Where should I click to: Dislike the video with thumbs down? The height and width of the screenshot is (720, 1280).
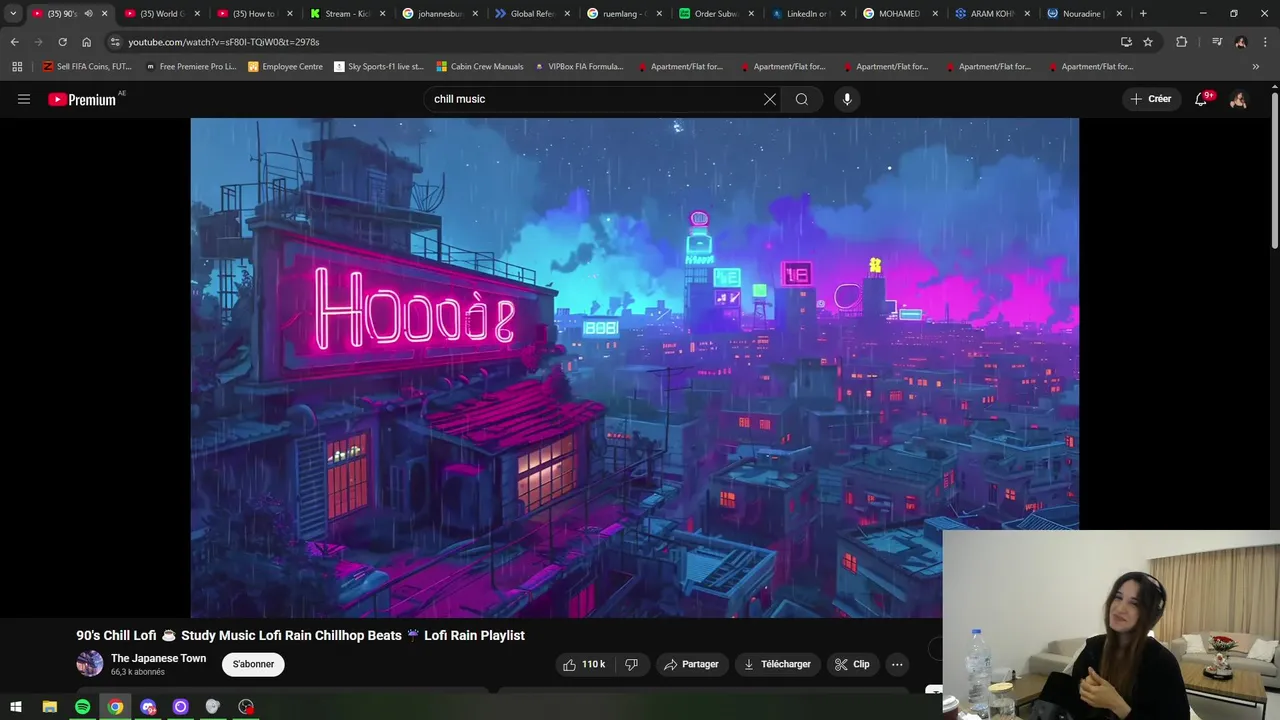tap(631, 664)
